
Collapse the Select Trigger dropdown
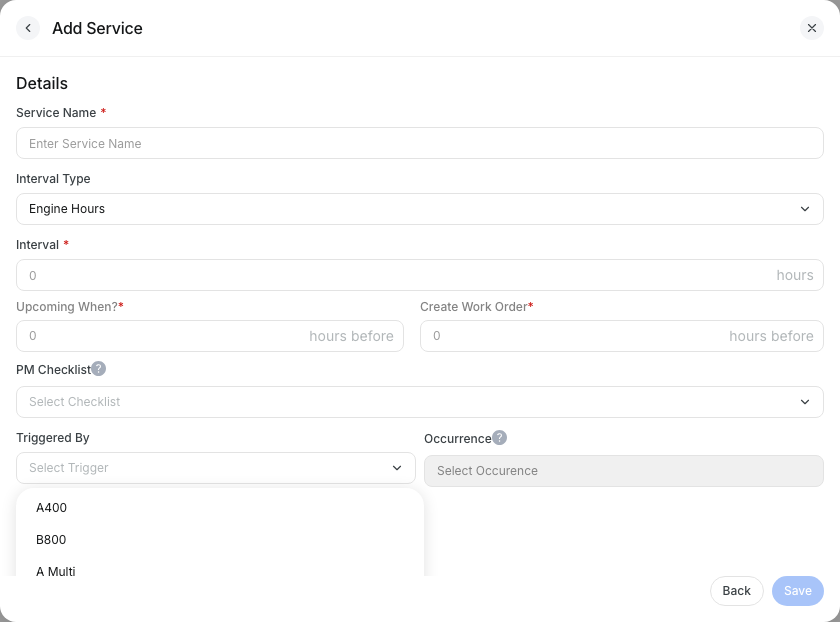(215, 468)
